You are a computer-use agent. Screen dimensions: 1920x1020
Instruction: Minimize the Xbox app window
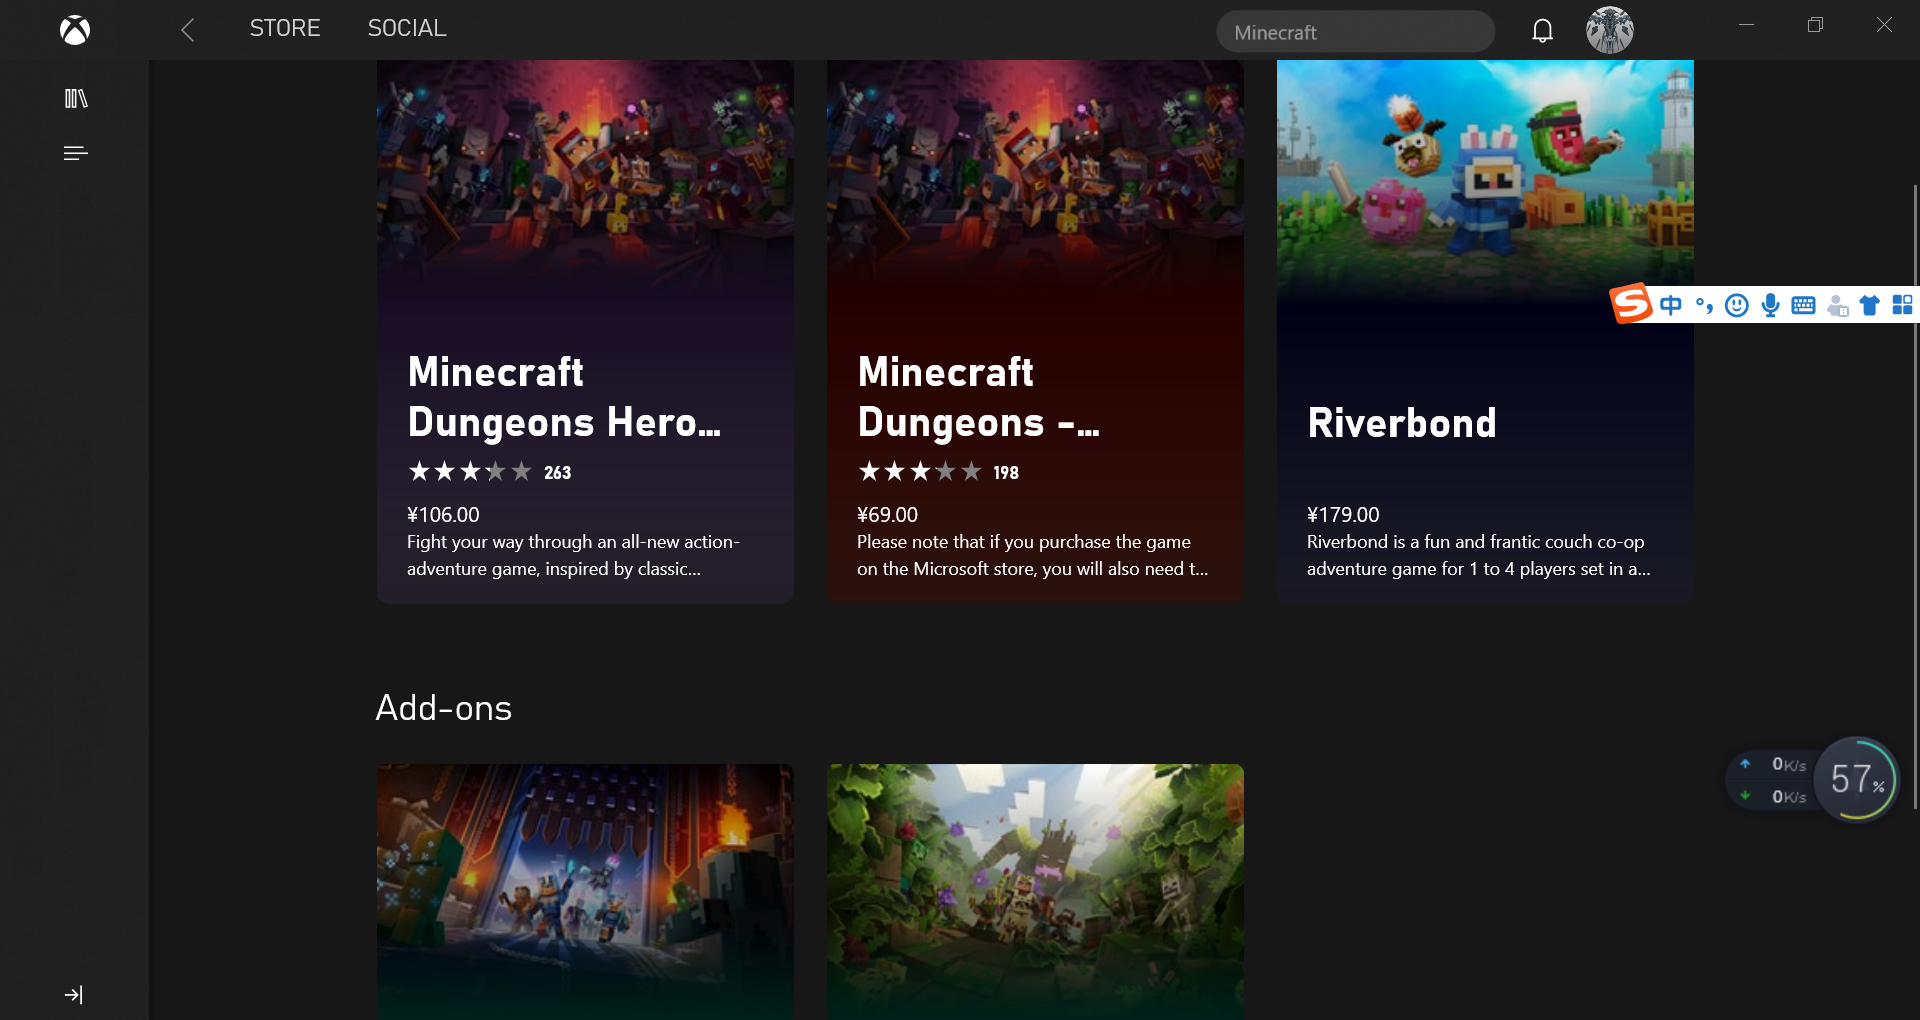pyautogui.click(x=1746, y=25)
